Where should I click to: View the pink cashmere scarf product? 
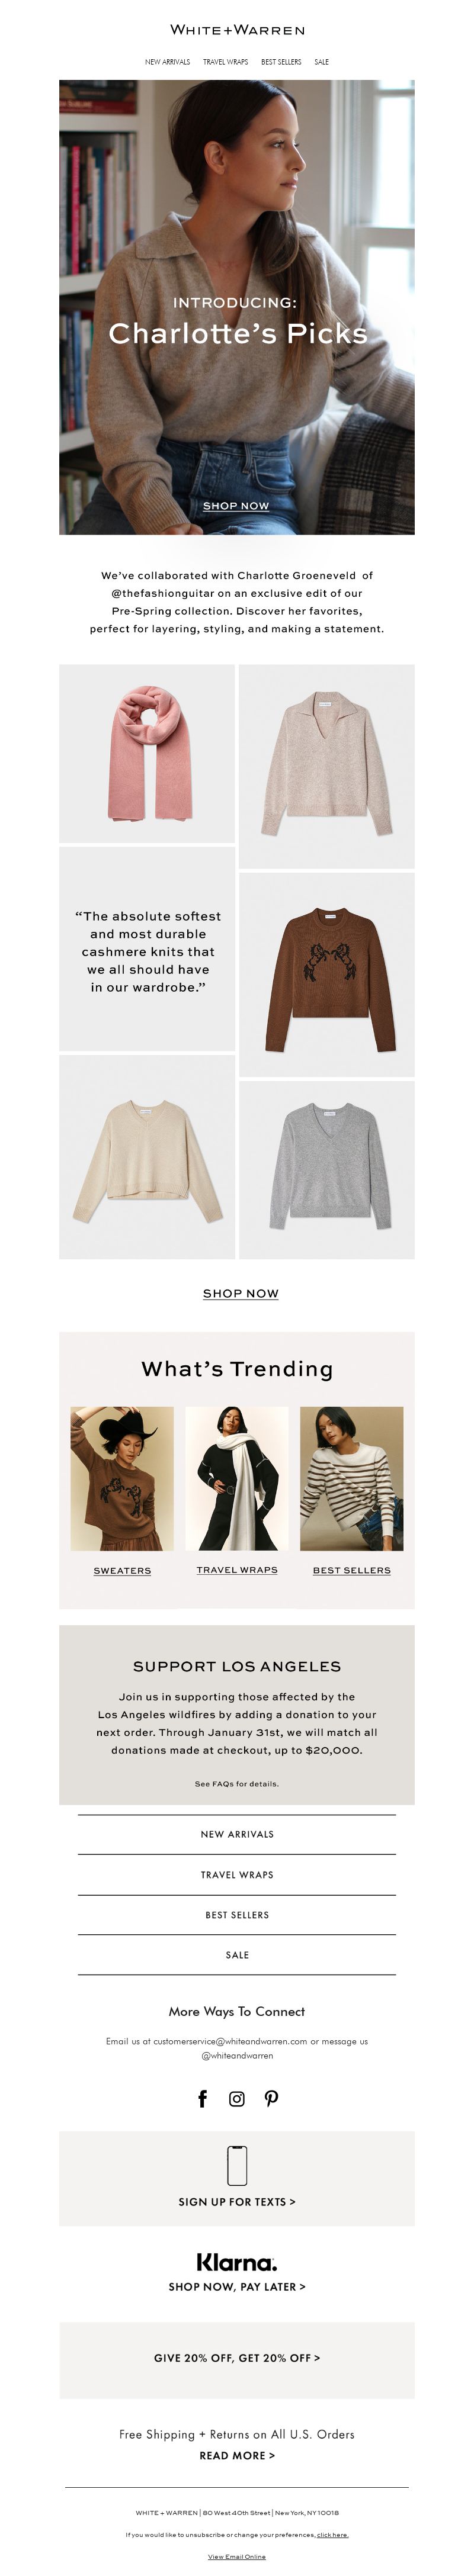pos(147,753)
